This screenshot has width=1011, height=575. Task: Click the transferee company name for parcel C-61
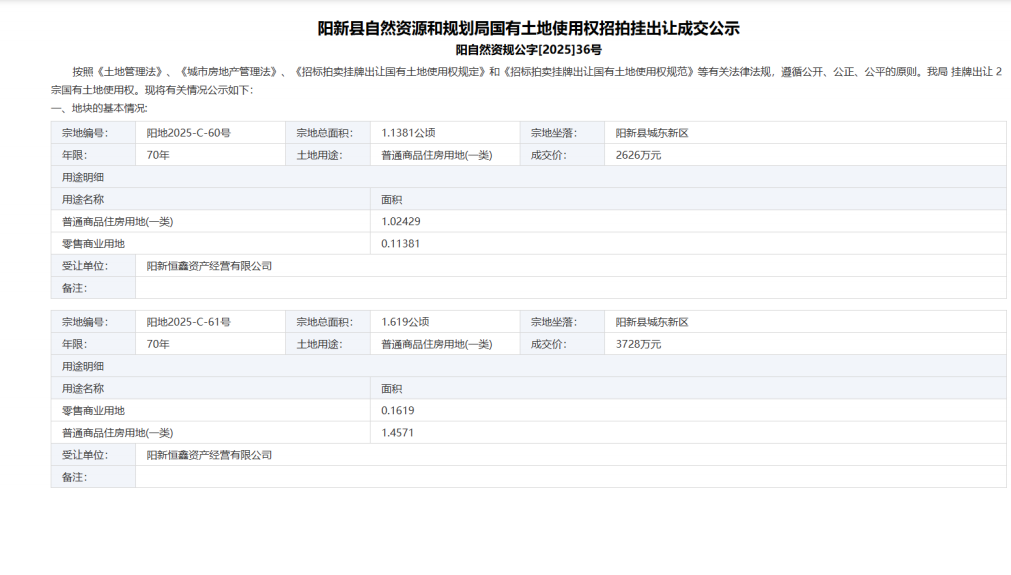click(209, 455)
